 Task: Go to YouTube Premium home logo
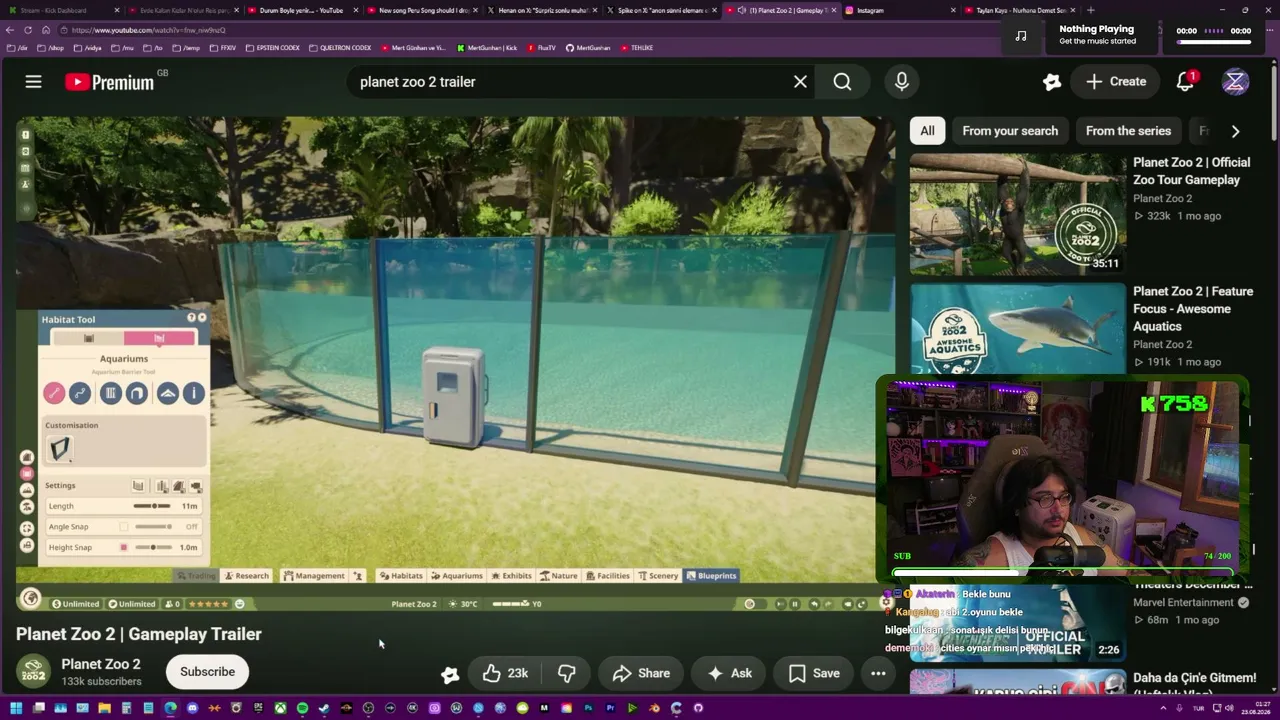click(110, 82)
